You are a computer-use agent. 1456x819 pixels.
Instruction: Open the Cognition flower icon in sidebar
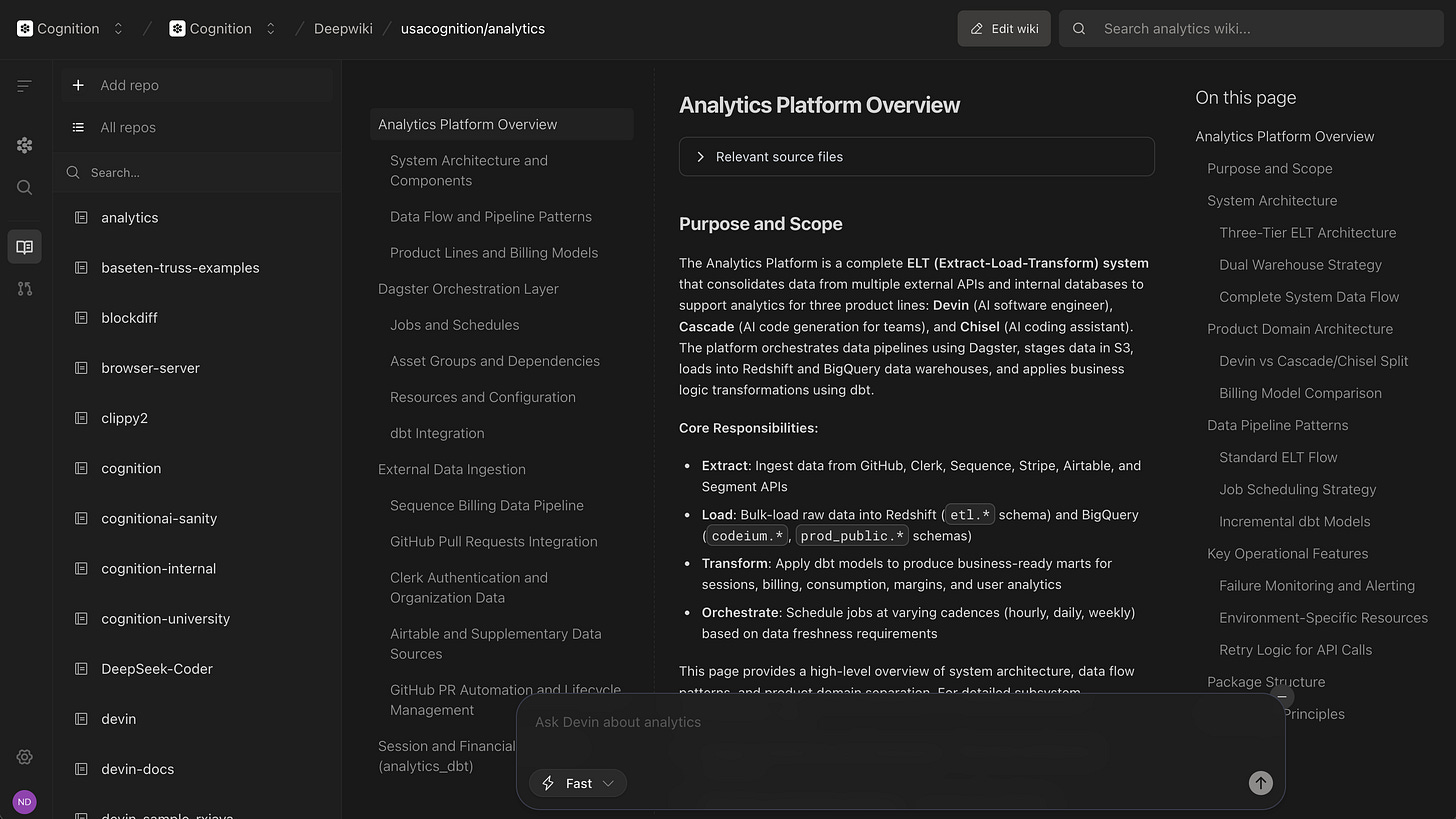25,145
